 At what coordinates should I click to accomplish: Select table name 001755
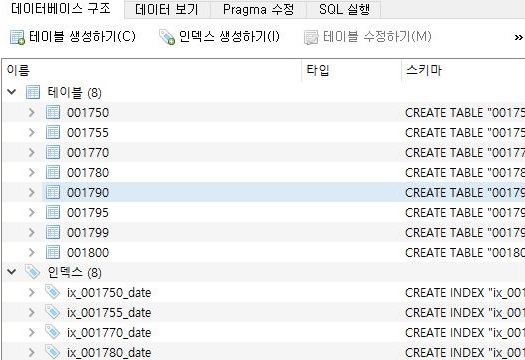pos(88,133)
